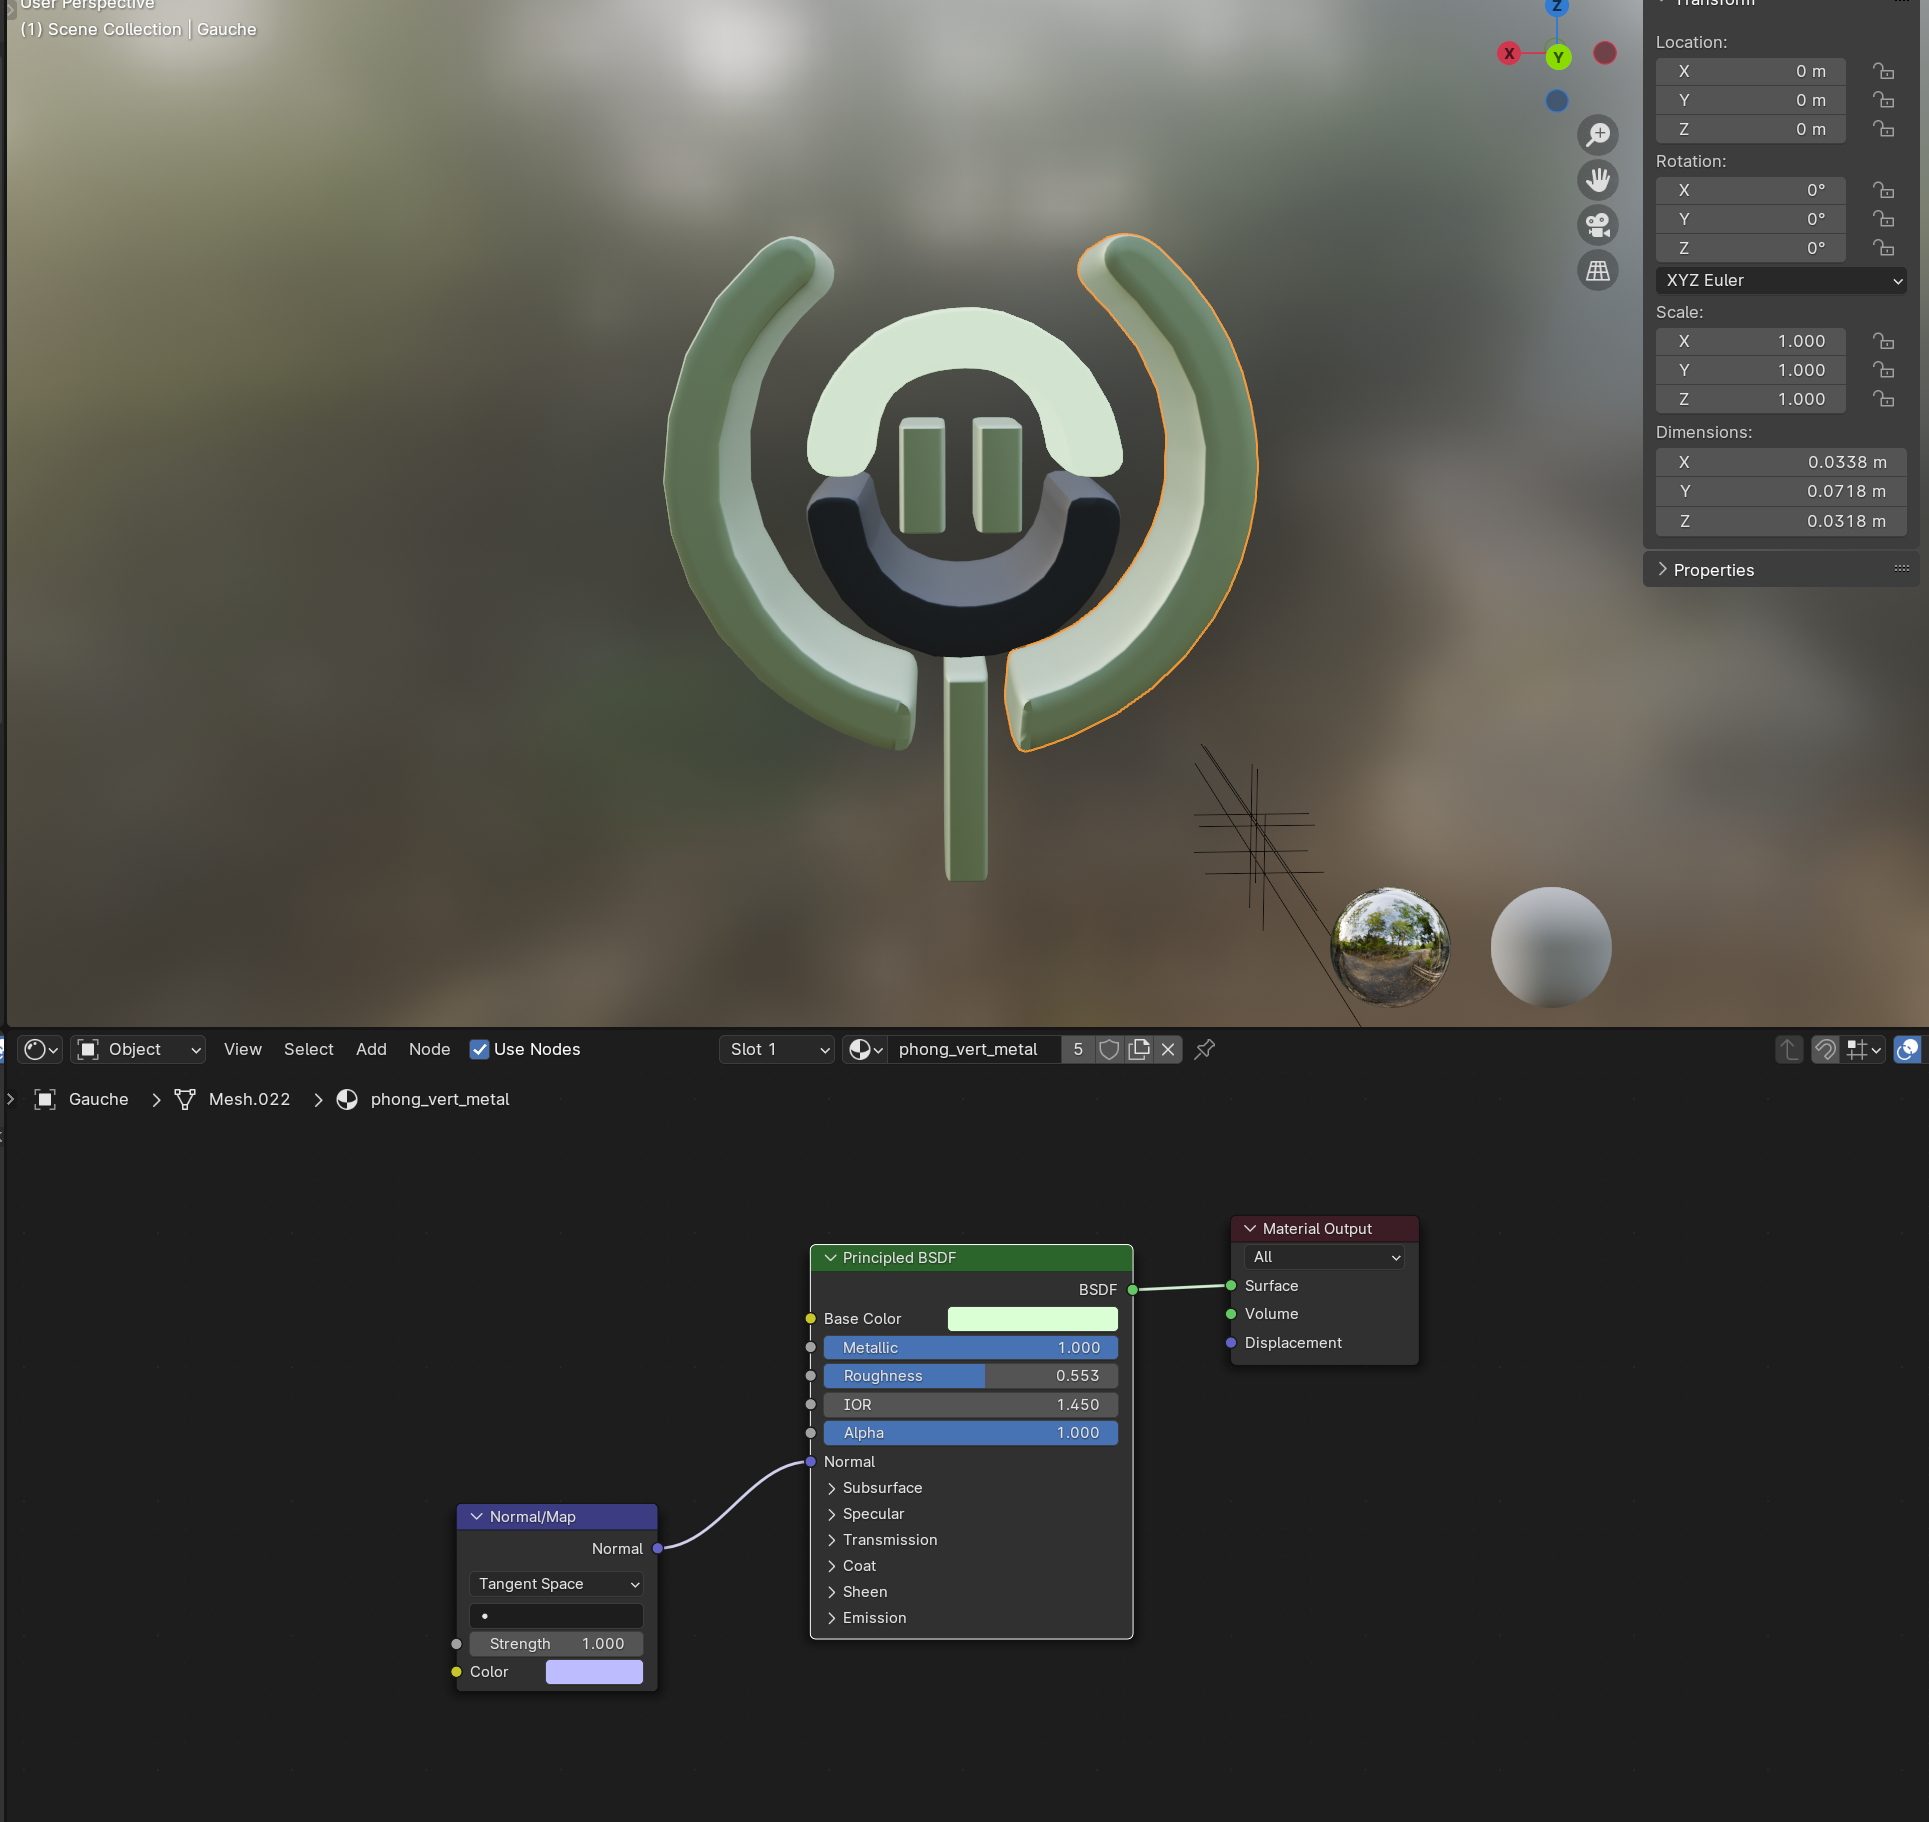Toggle the pin node tree icon
Screen dimensions: 1929x1822
(x=1205, y=1049)
